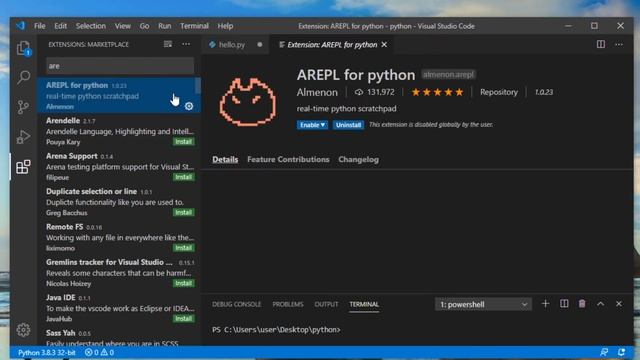Click the Almenon publisher link

coord(317,92)
